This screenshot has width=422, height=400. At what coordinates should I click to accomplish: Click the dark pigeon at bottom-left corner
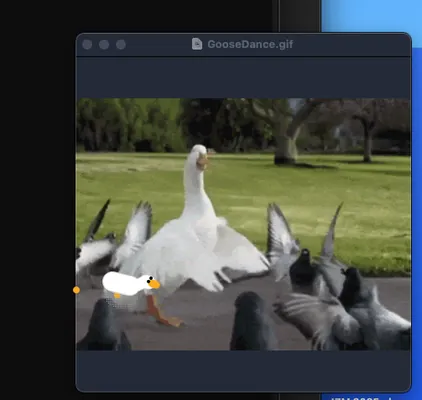(103, 325)
